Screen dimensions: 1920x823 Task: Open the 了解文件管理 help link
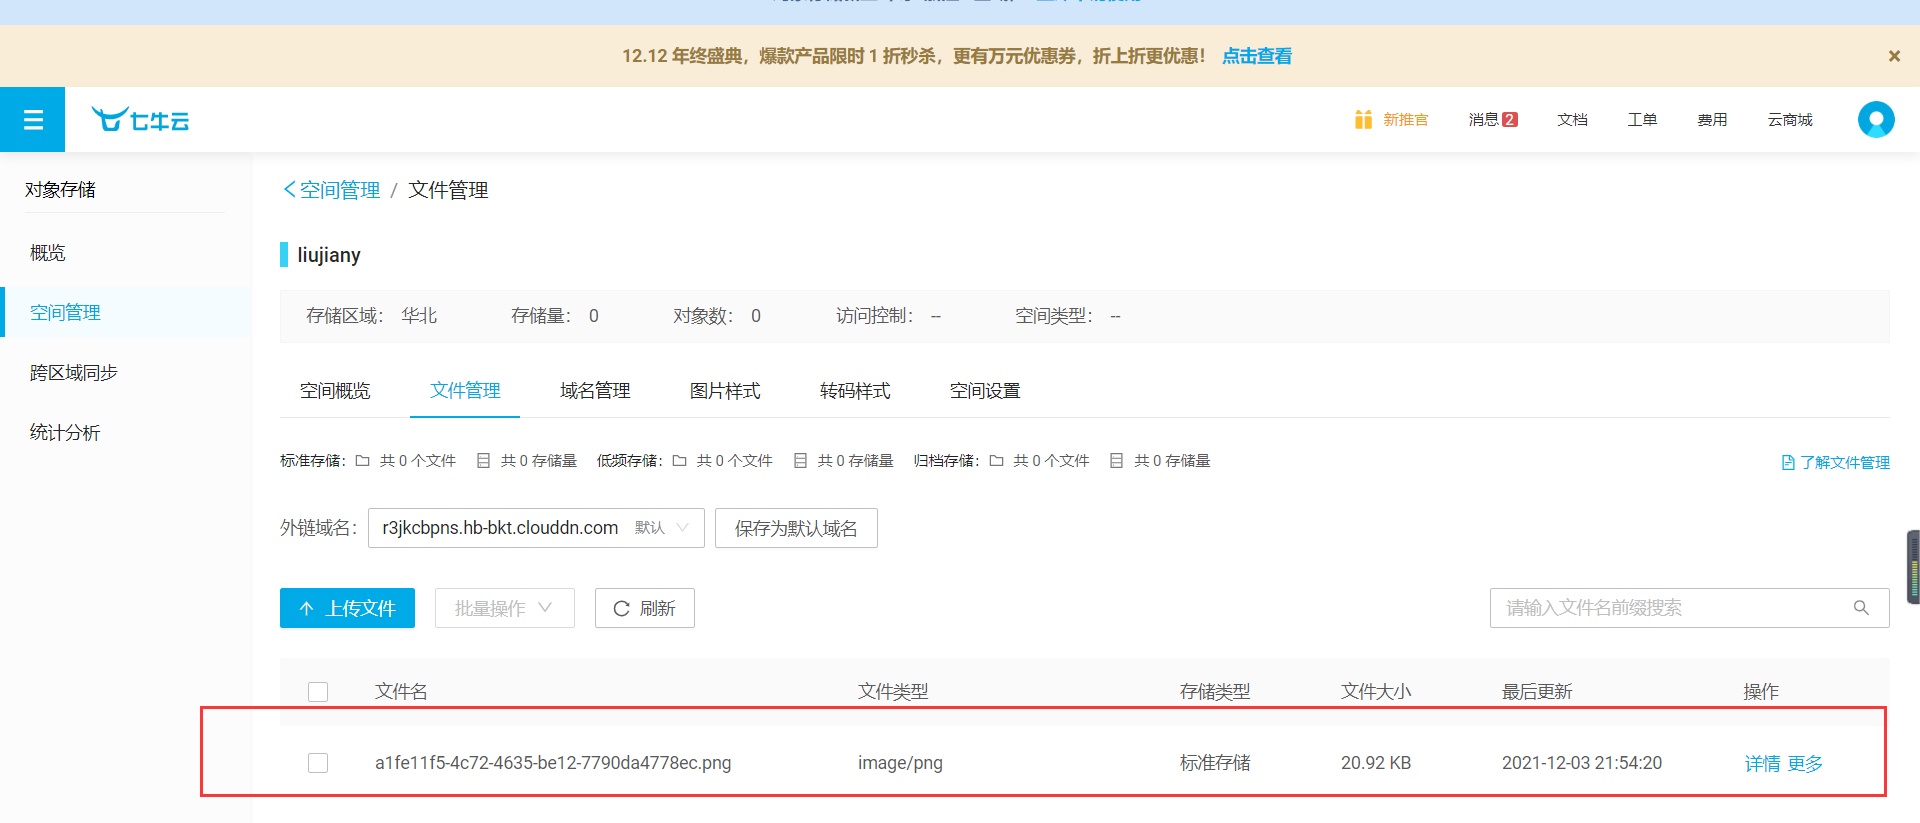[1844, 463]
